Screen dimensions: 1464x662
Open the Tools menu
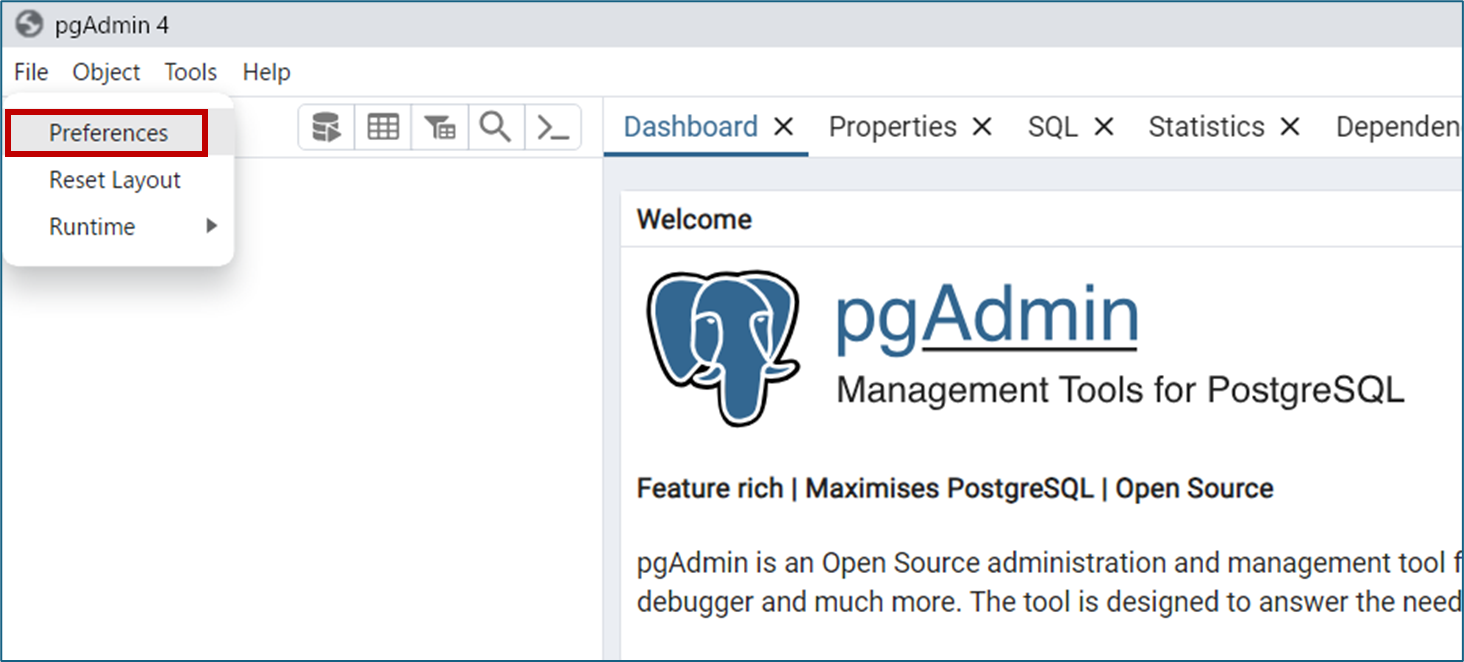191,72
